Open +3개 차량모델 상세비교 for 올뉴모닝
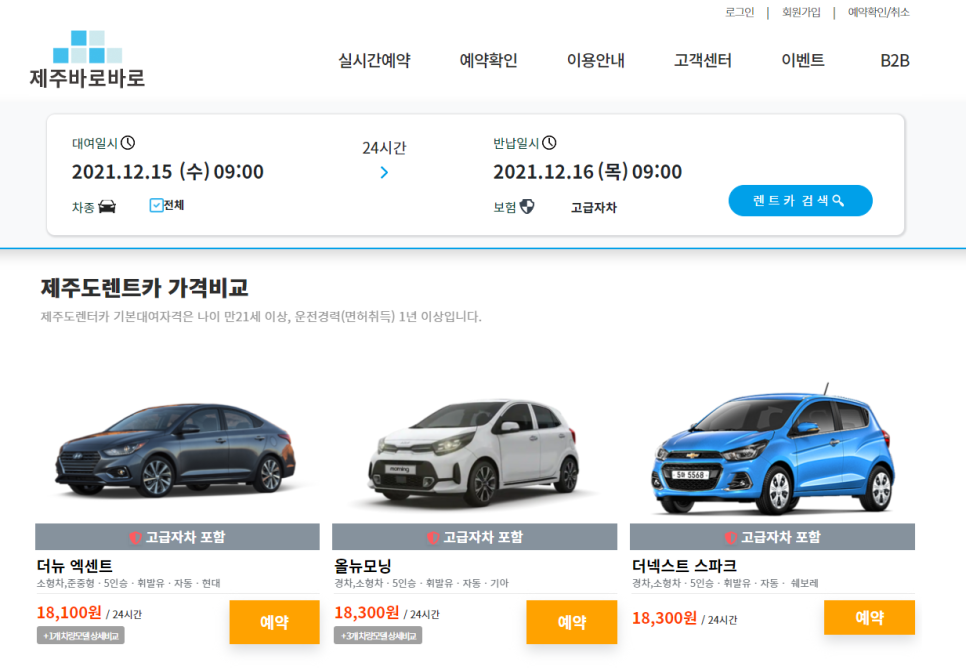Viewport: 966px width, 670px height. pyautogui.click(x=378, y=636)
